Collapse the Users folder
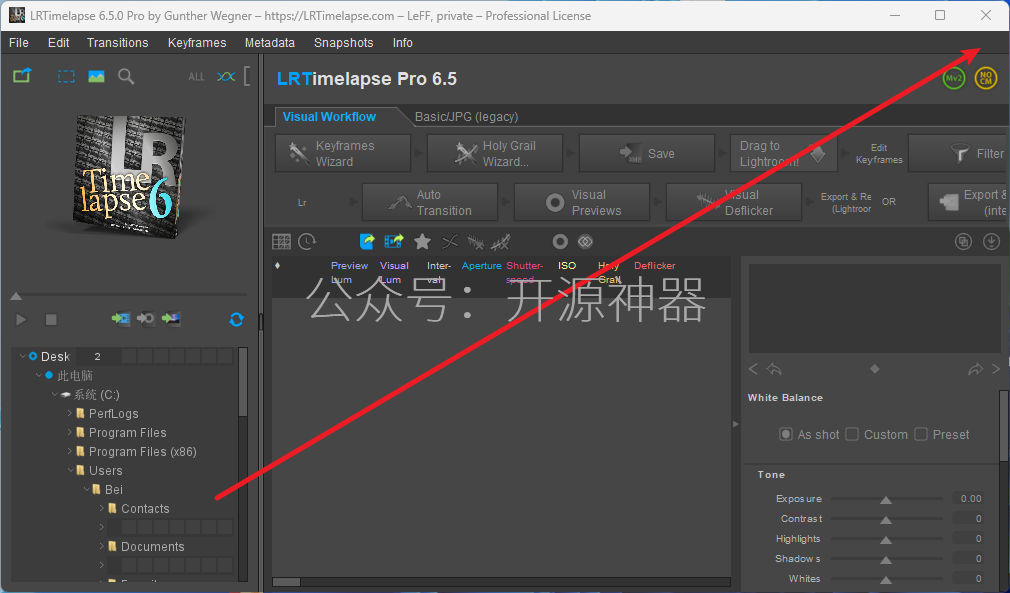Image resolution: width=1010 pixels, height=593 pixels. (70, 470)
